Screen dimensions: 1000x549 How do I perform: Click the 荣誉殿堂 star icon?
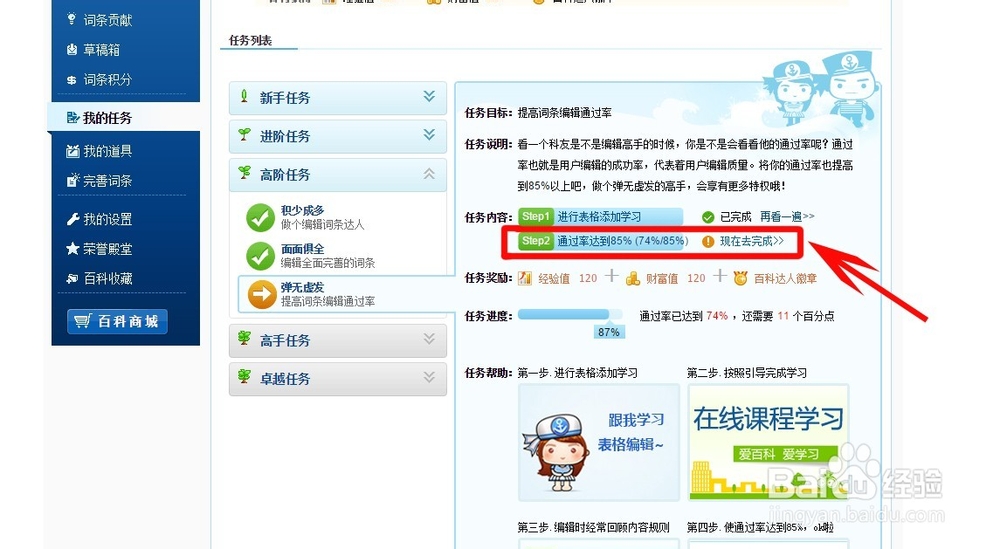(x=73, y=249)
